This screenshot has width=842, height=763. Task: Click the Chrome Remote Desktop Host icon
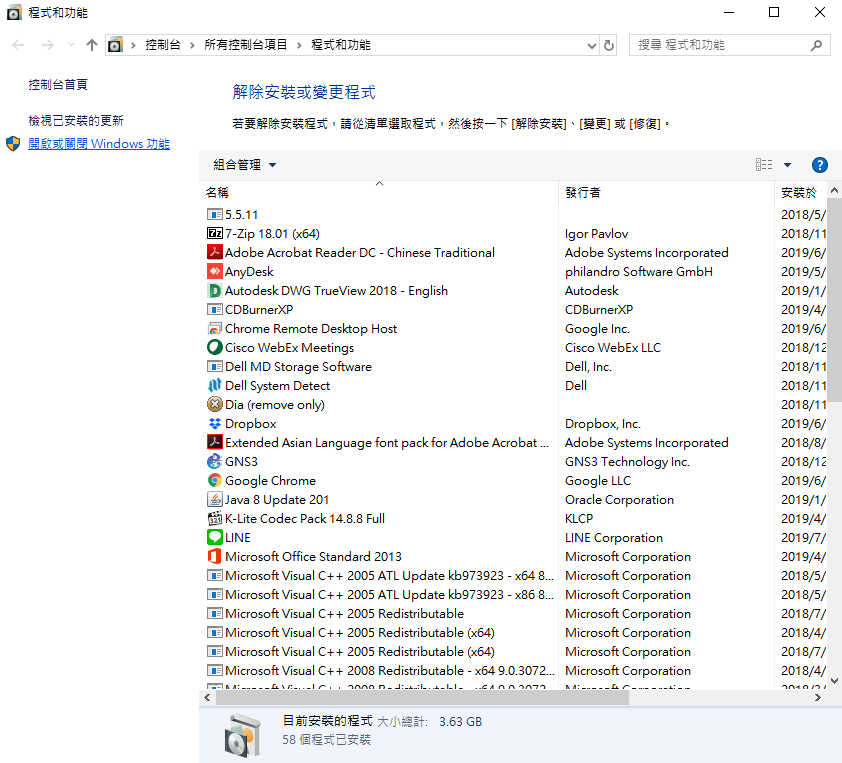214,329
